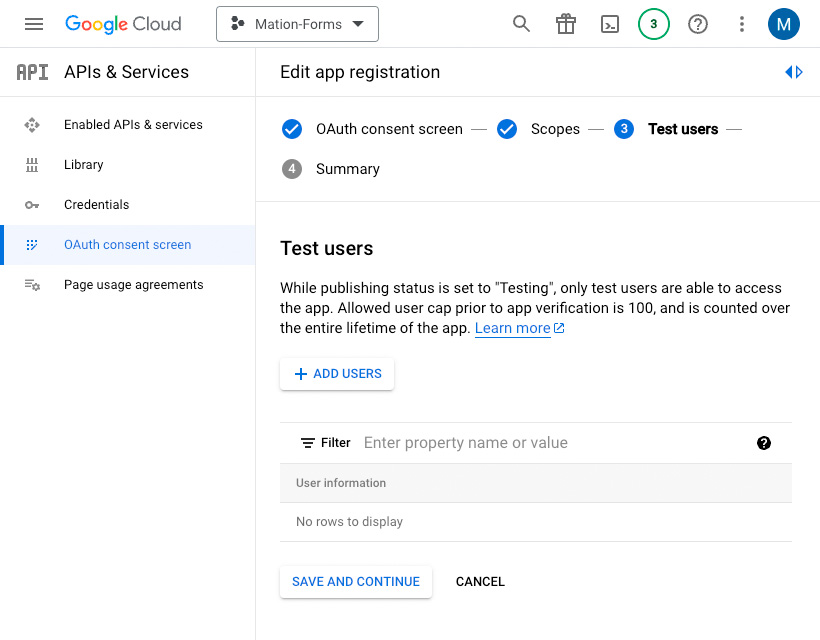Click the plus icon in ADD USERS
Screen dimensions: 820x640
pos(301,374)
